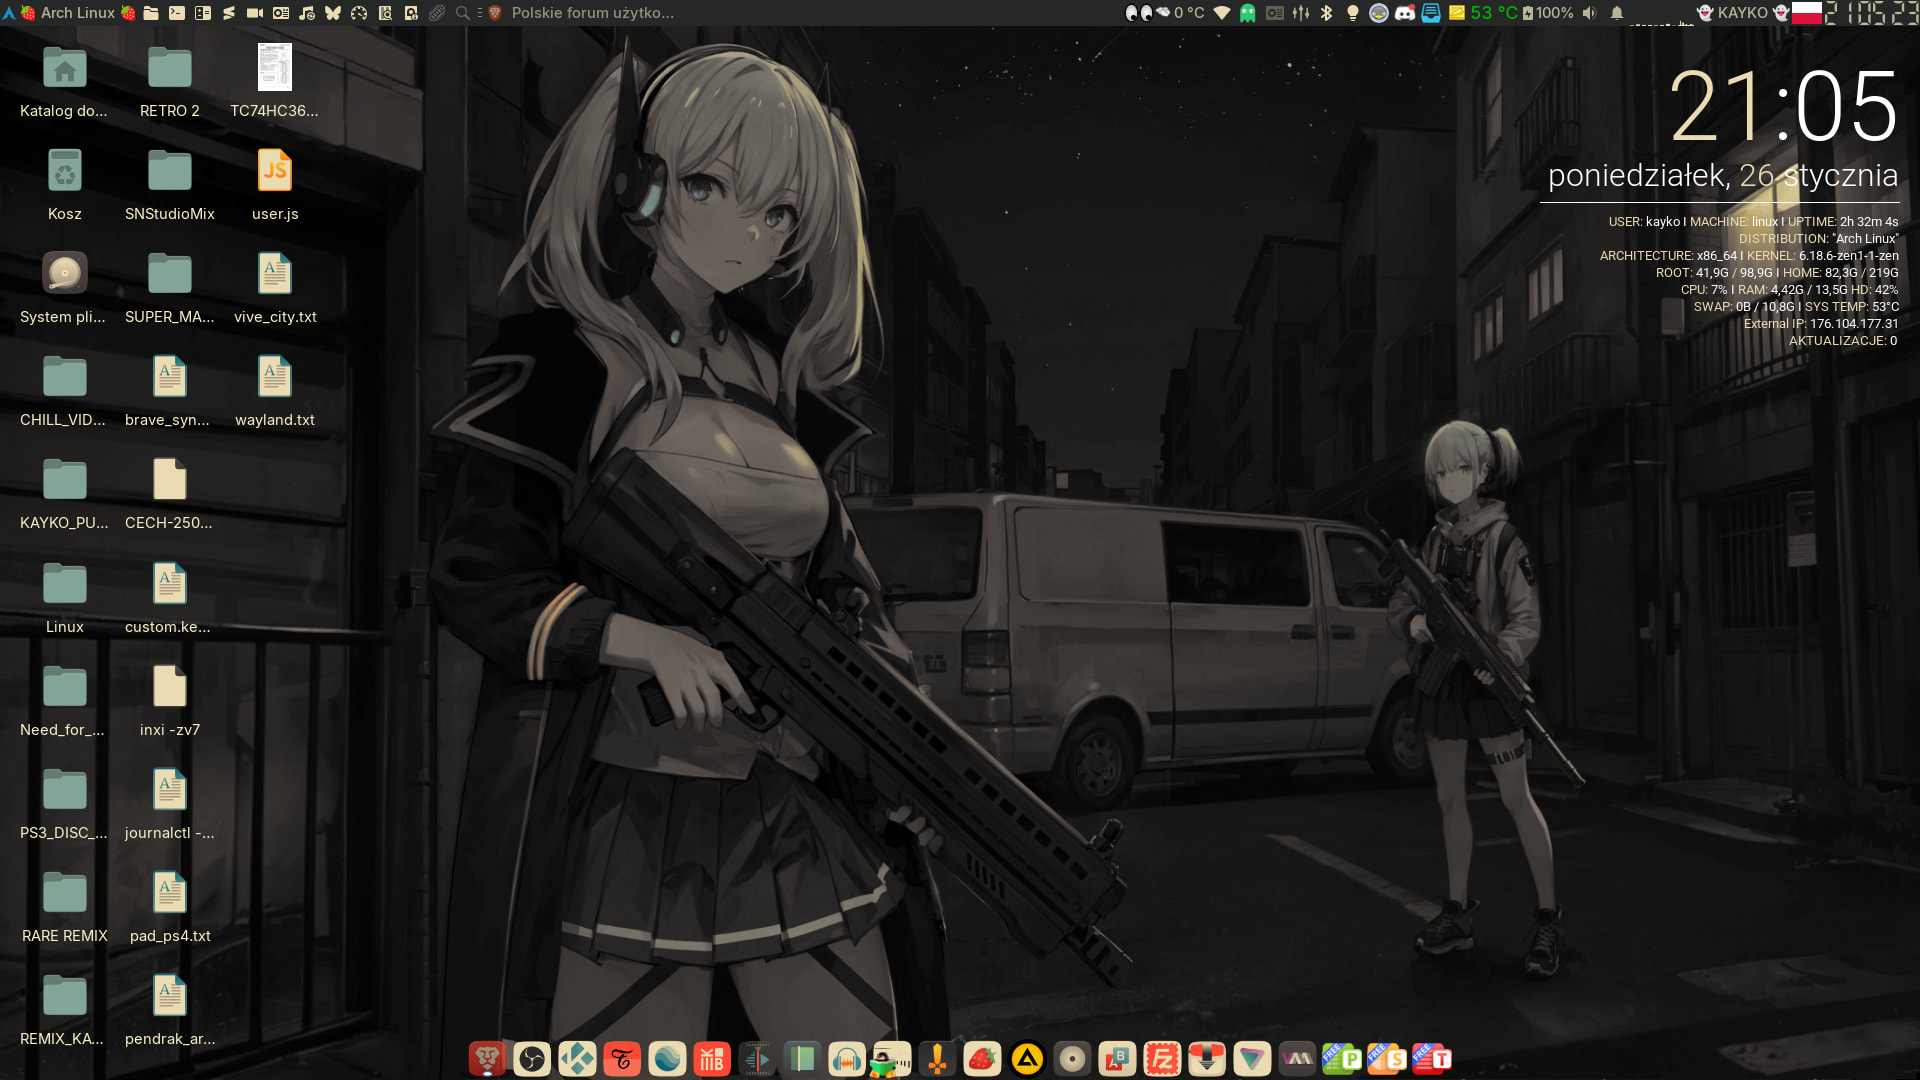This screenshot has width=1920, height=1080.
Task: Open OBS Studio from the dock
Action: [532, 1058]
